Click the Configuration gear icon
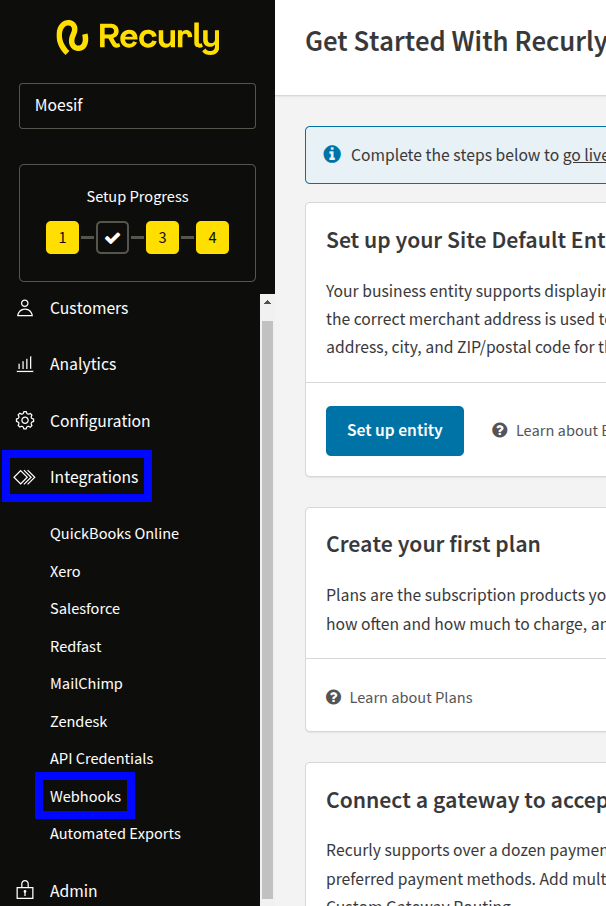The height and width of the screenshot is (906, 606). coord(25,421)
